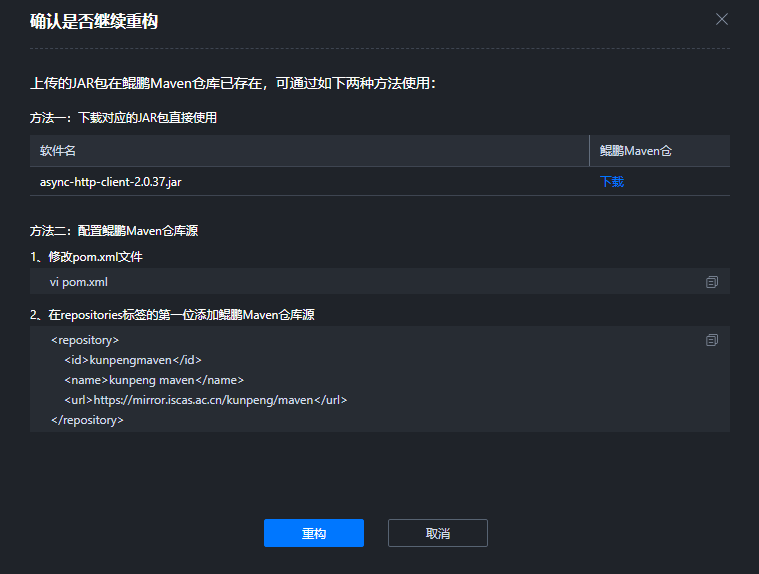The image size is (759, 574).
Task: Download async-http-client JAR via 下载 link
Action: click(612, 181)
